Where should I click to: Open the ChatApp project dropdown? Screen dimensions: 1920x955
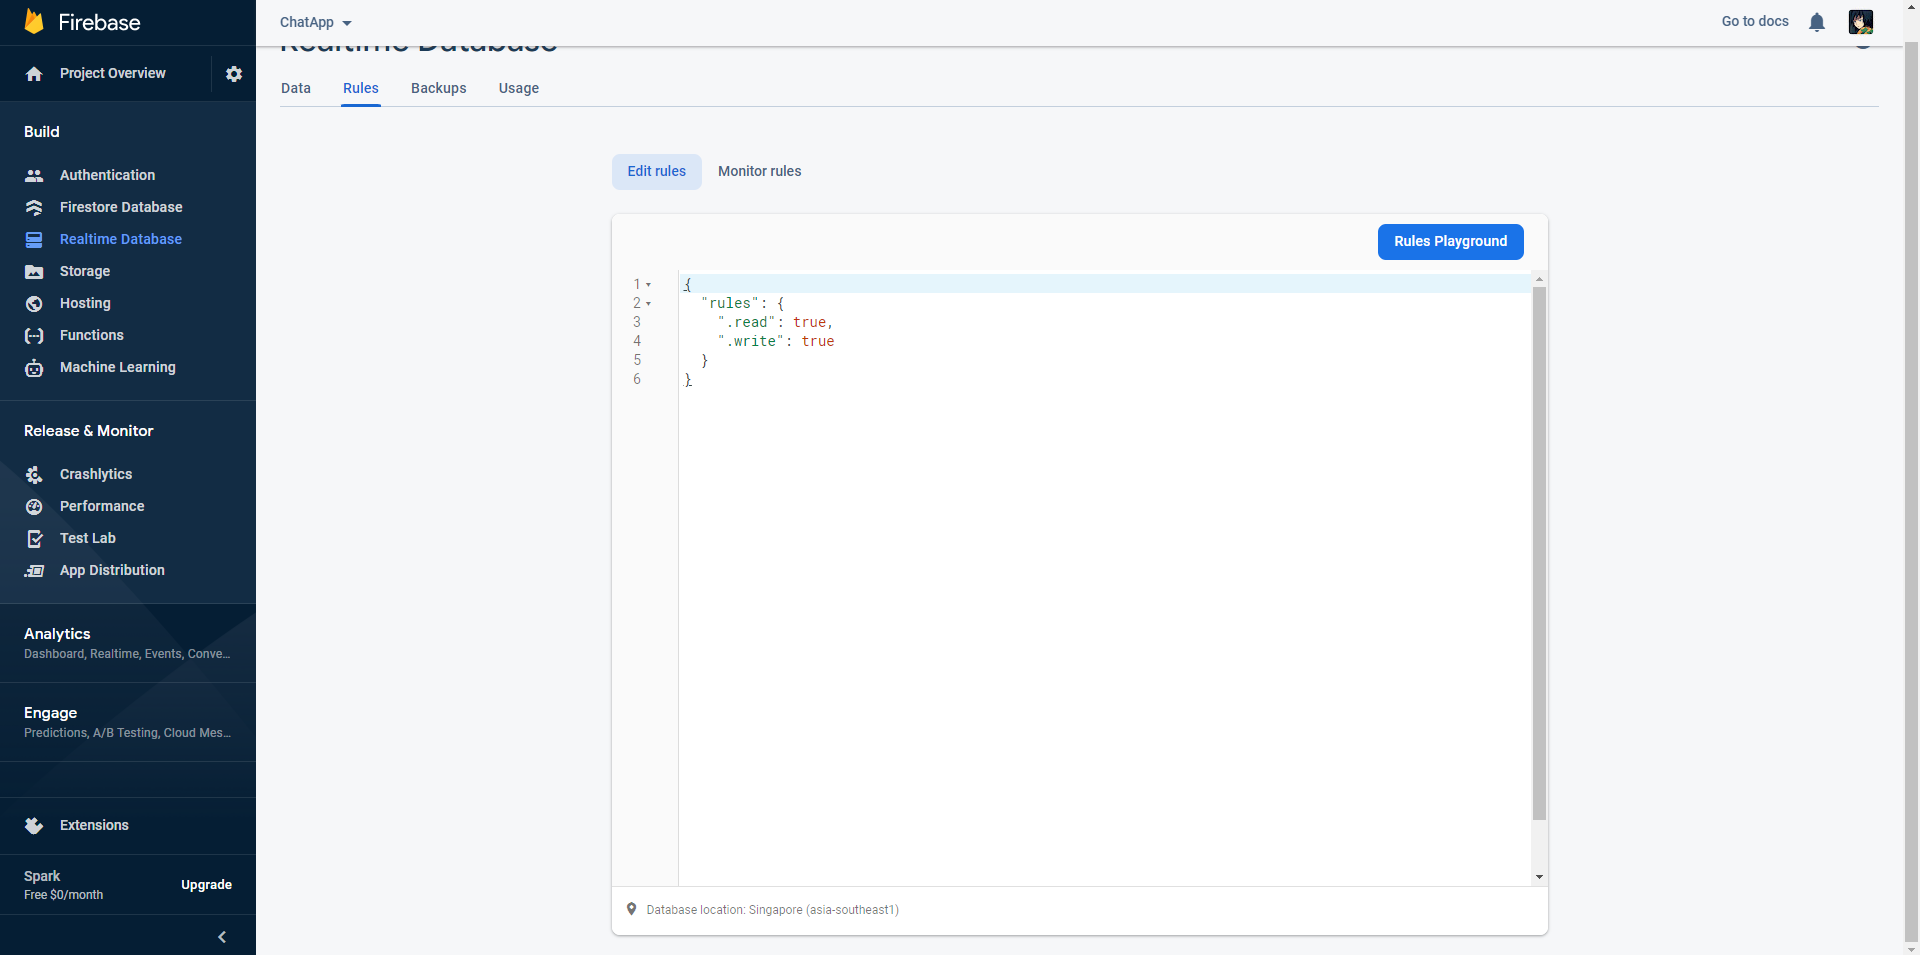pyautogui.click(x=316, y=22)
